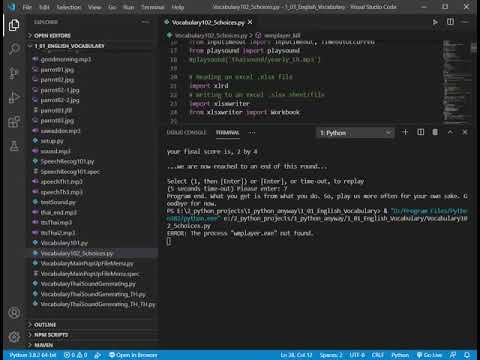
Task: Show more panel tabs ellipsis
Action: (252, 132)
